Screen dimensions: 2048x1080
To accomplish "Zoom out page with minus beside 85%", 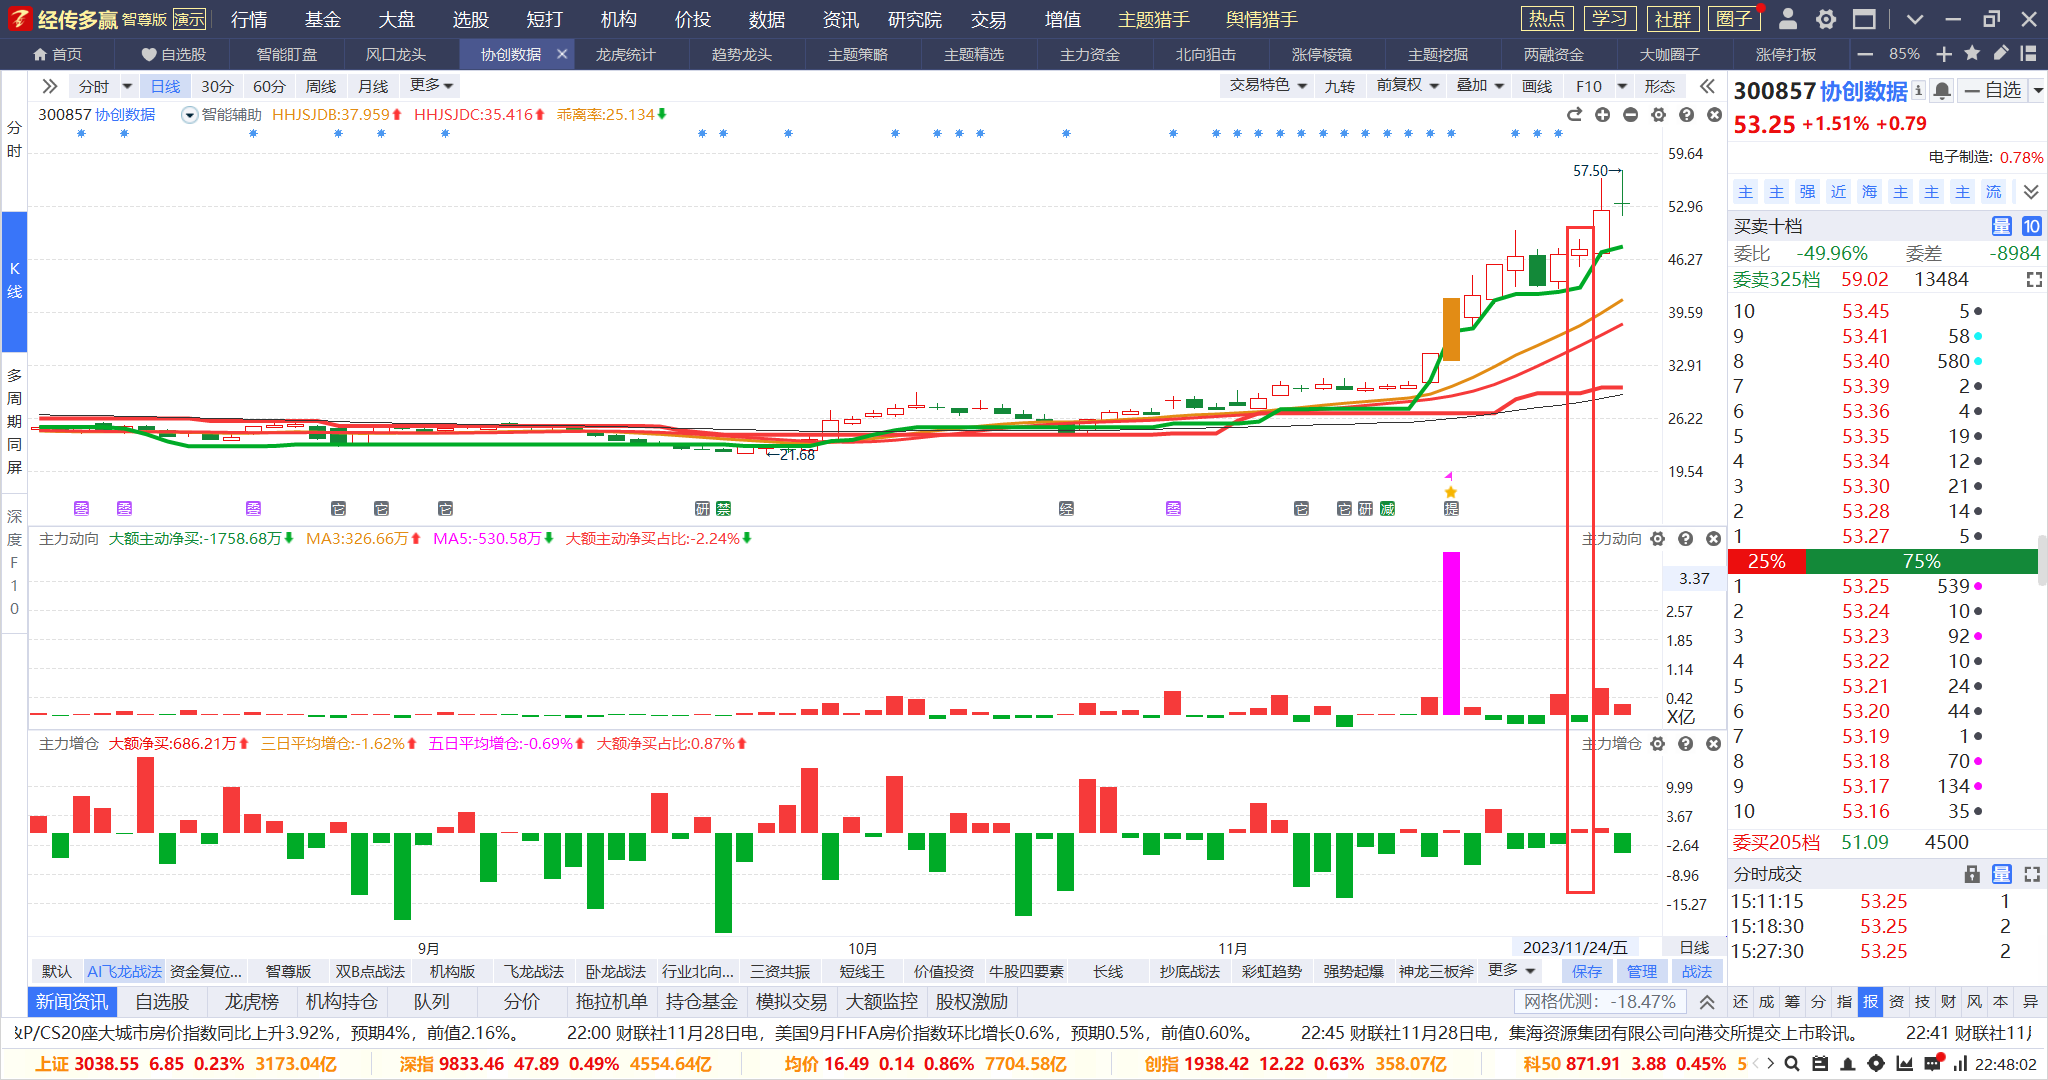I will tap(1865, 54).
